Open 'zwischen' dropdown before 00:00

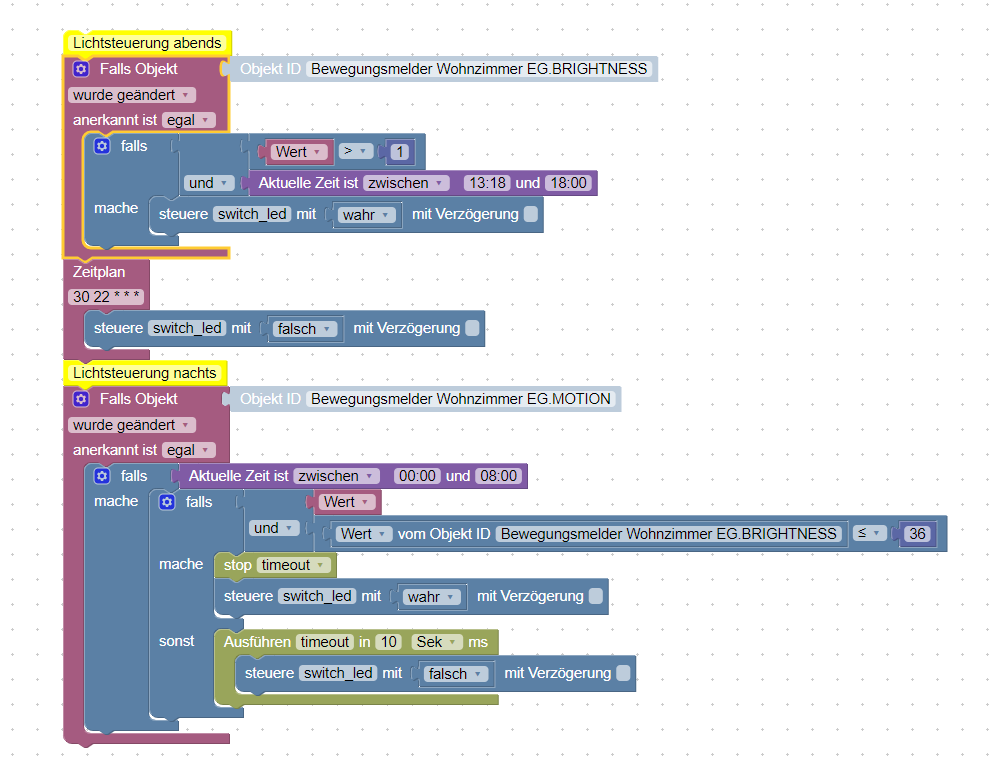(336, 476)
